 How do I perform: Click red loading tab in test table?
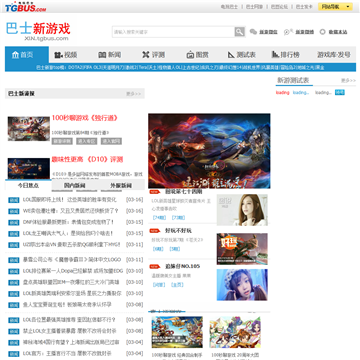click(x=283, y=93)
